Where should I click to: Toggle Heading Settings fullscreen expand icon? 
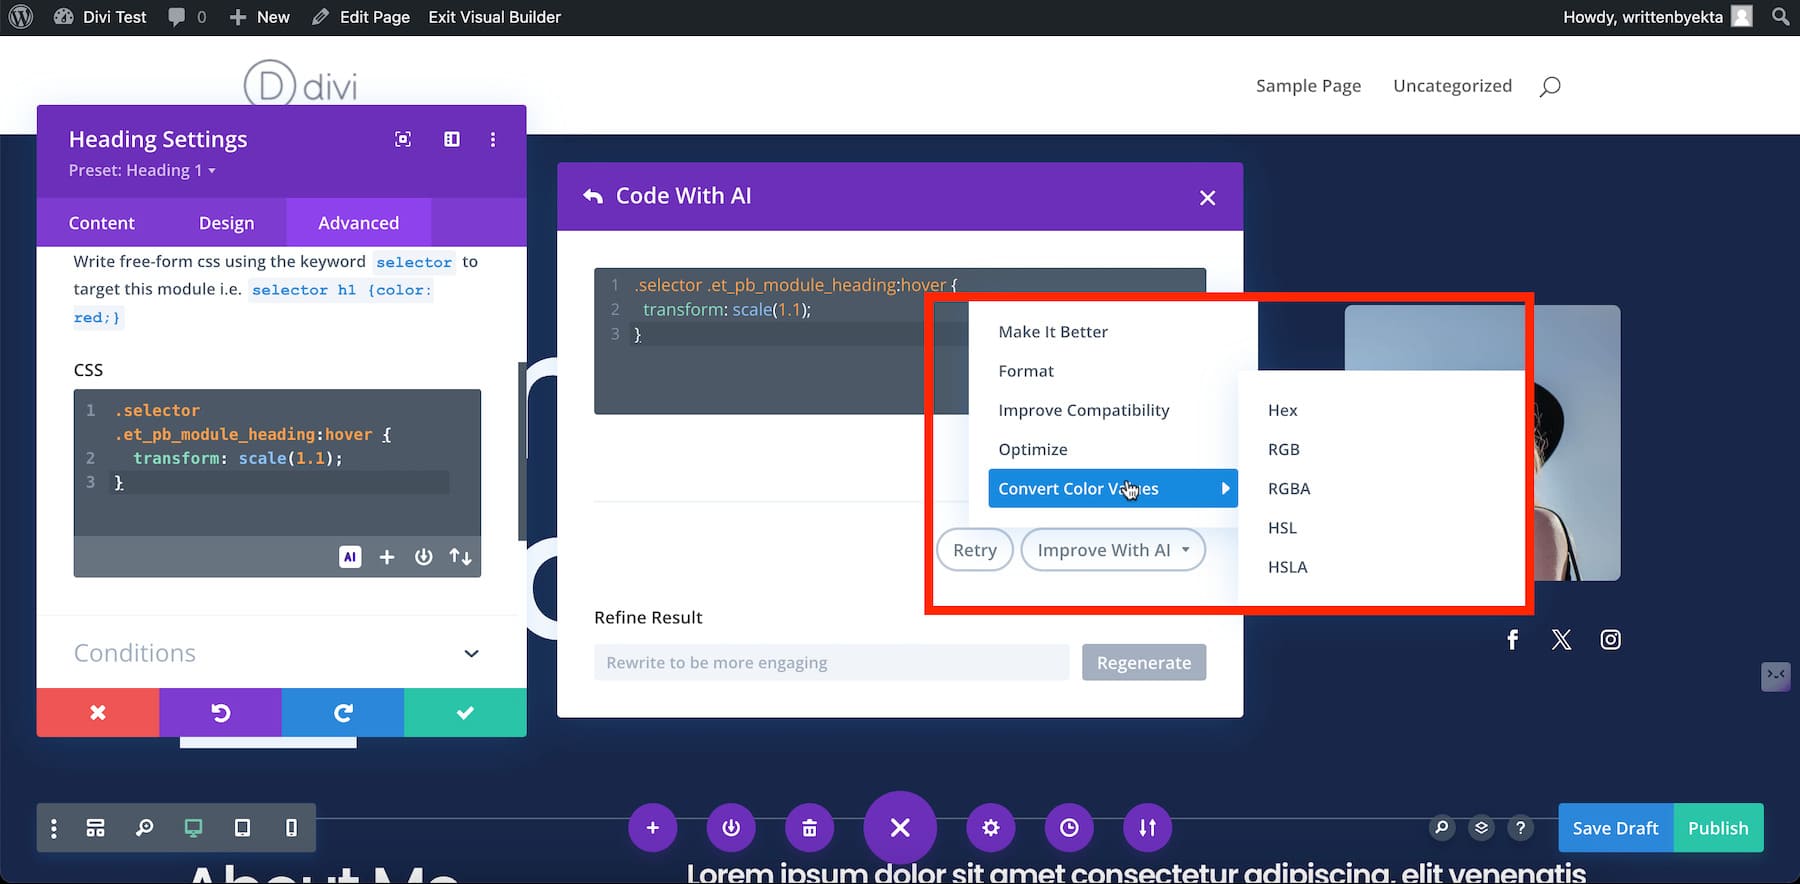(403, 139)
